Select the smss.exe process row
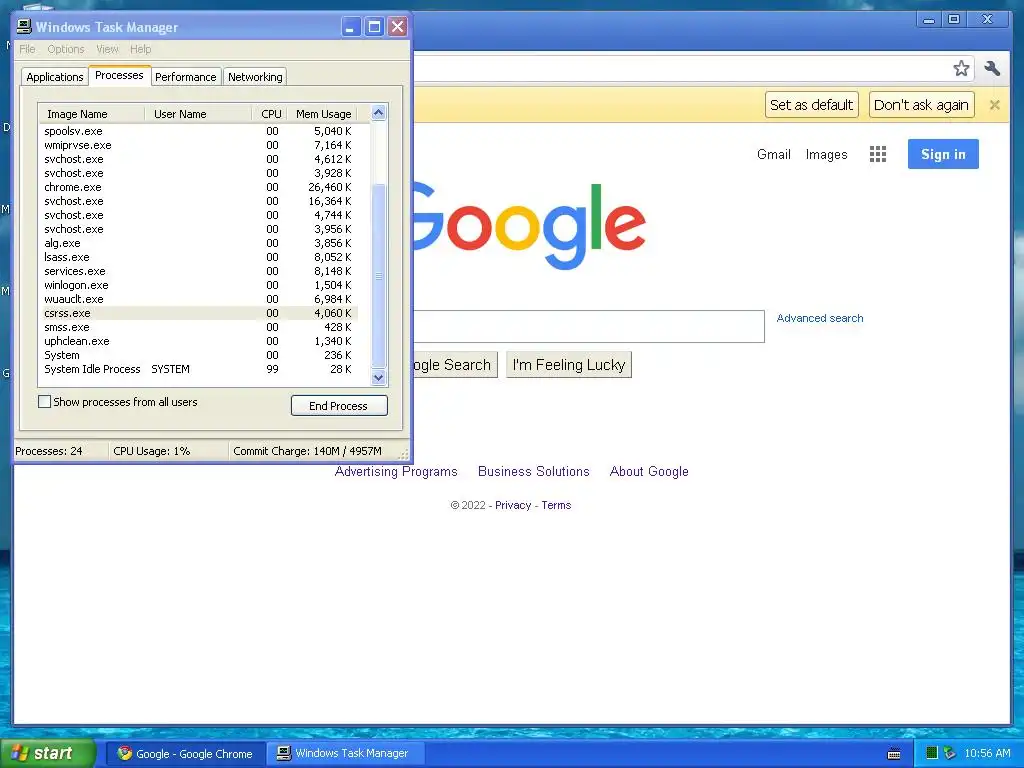 198,327
